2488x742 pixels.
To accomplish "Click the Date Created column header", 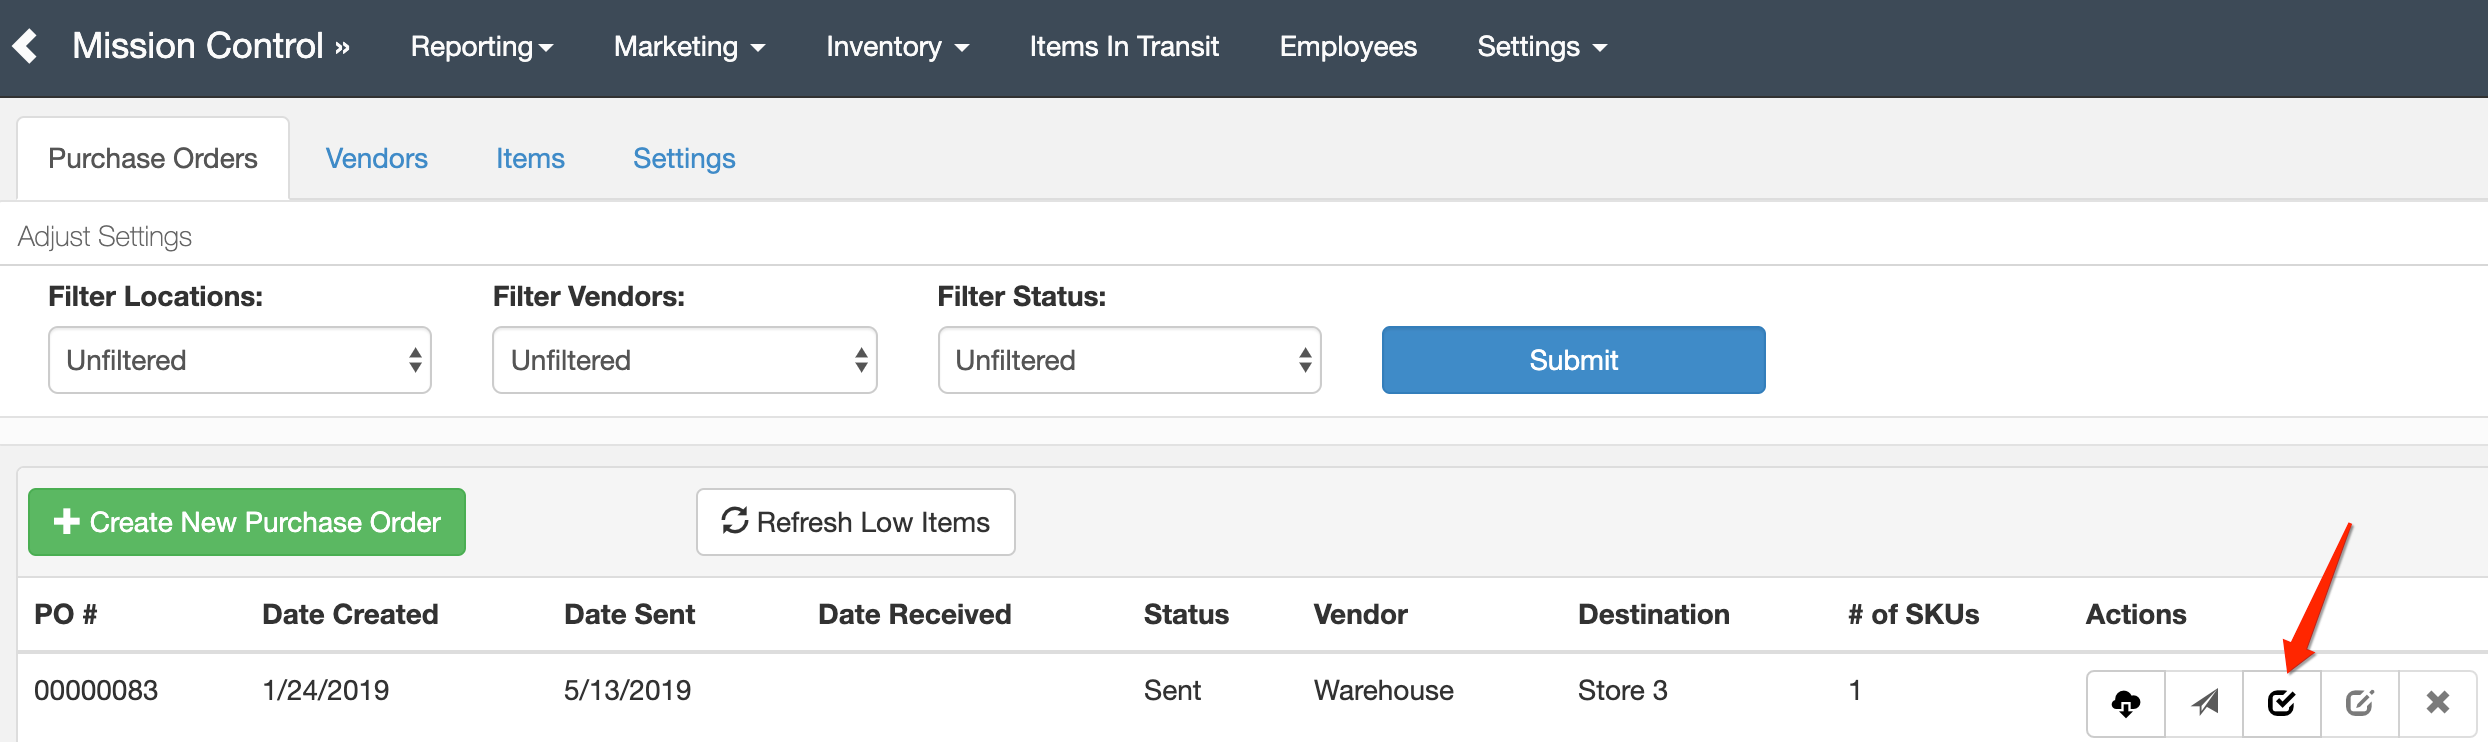I will (x=350, y=614).
